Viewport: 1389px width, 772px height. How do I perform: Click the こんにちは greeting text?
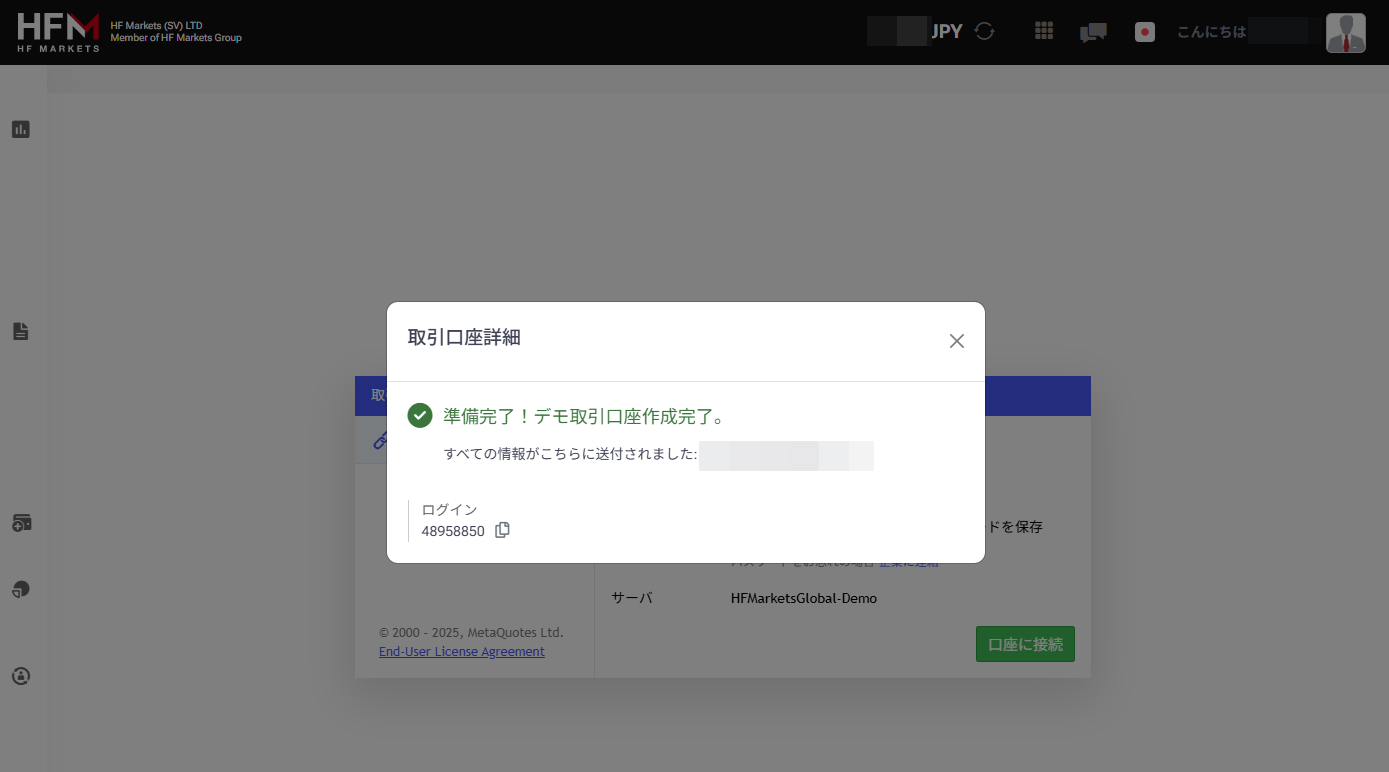[x=1212, y=32]
